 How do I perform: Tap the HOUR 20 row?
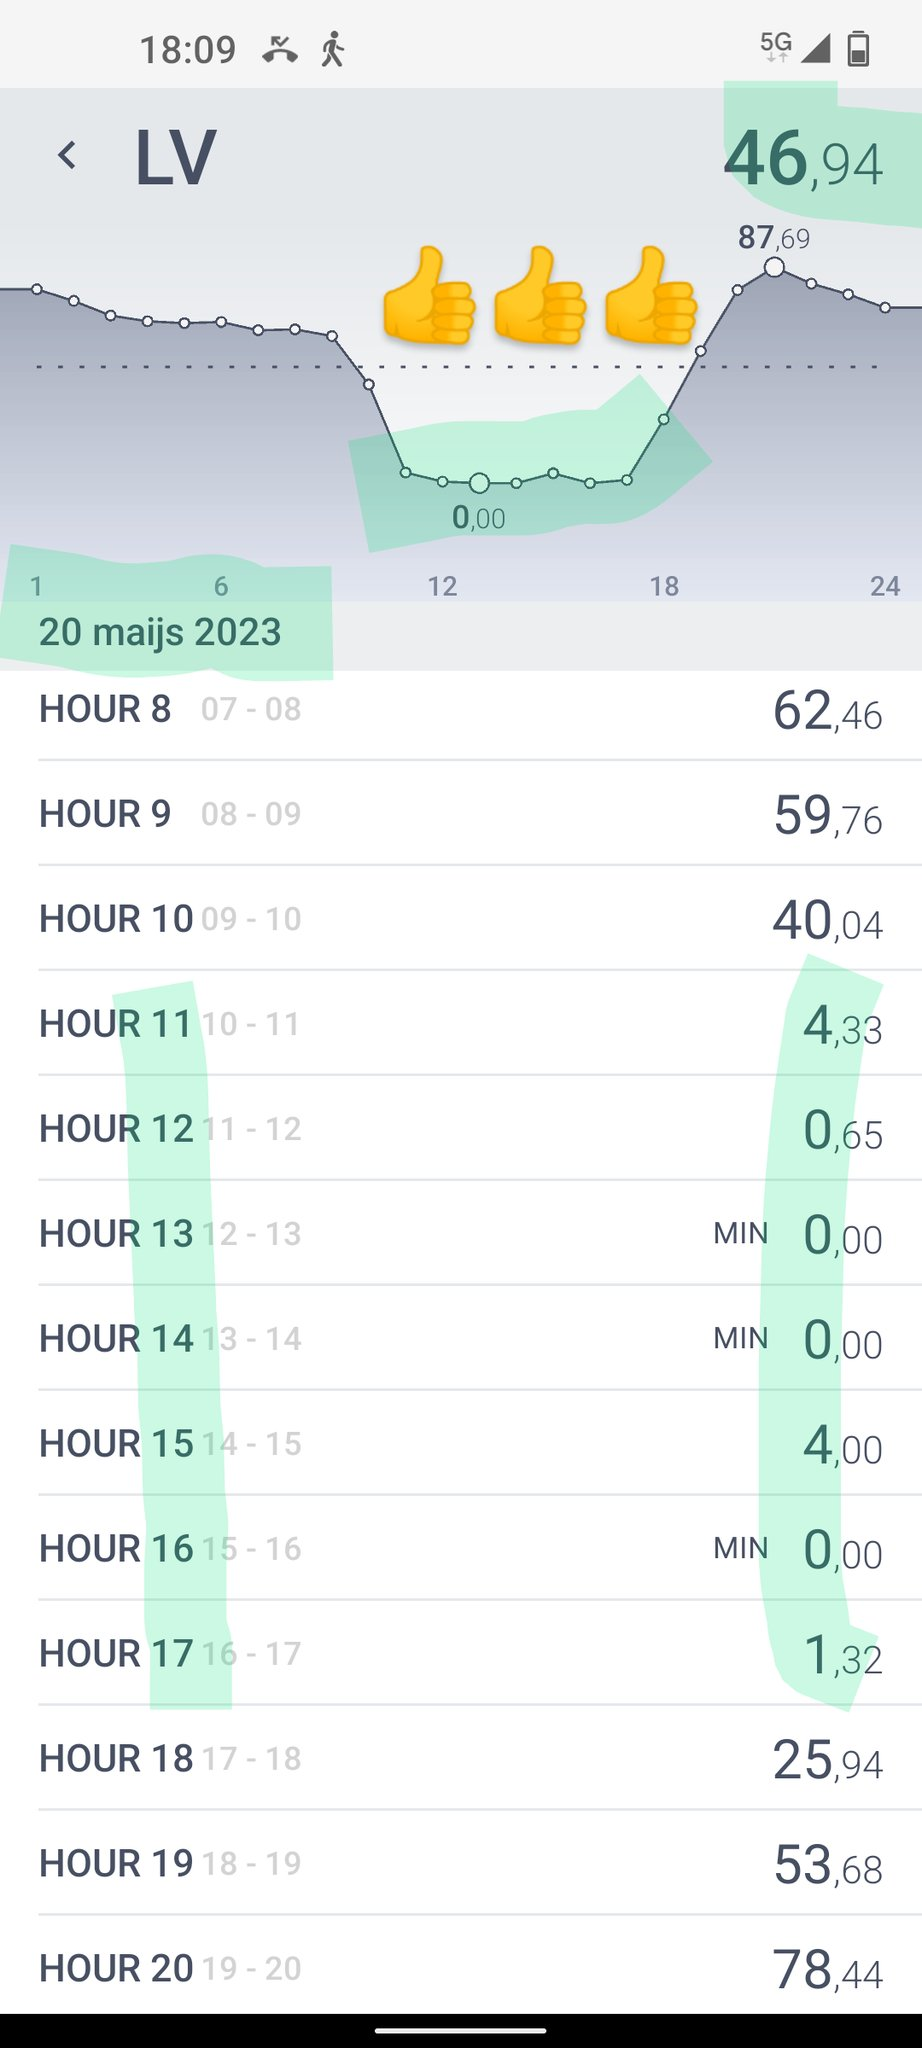[460, 1968]
